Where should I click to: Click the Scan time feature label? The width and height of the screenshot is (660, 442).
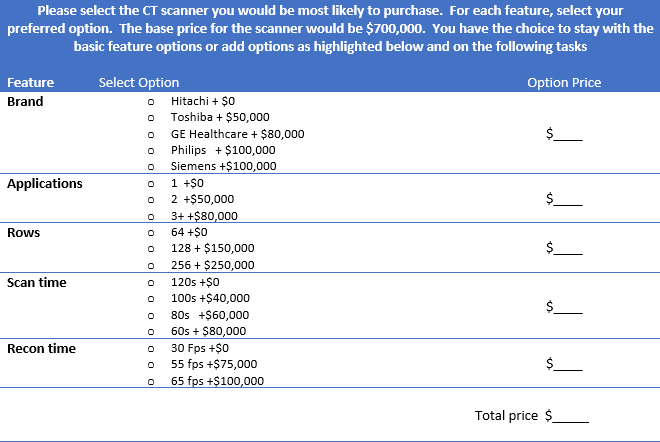pos(37,283)
